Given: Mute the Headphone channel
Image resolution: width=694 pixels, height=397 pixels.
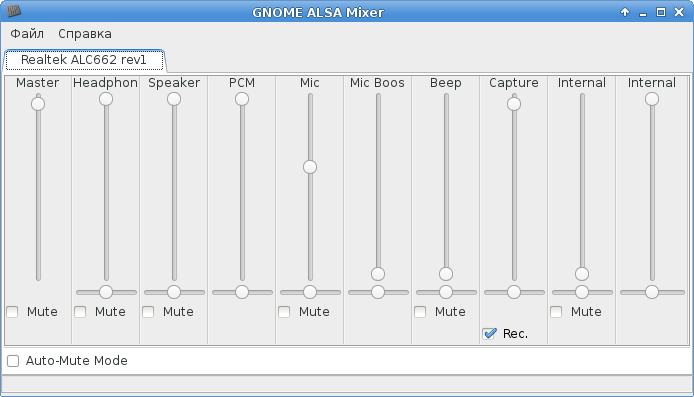Looking at the screenshot, I should [80, 312].
